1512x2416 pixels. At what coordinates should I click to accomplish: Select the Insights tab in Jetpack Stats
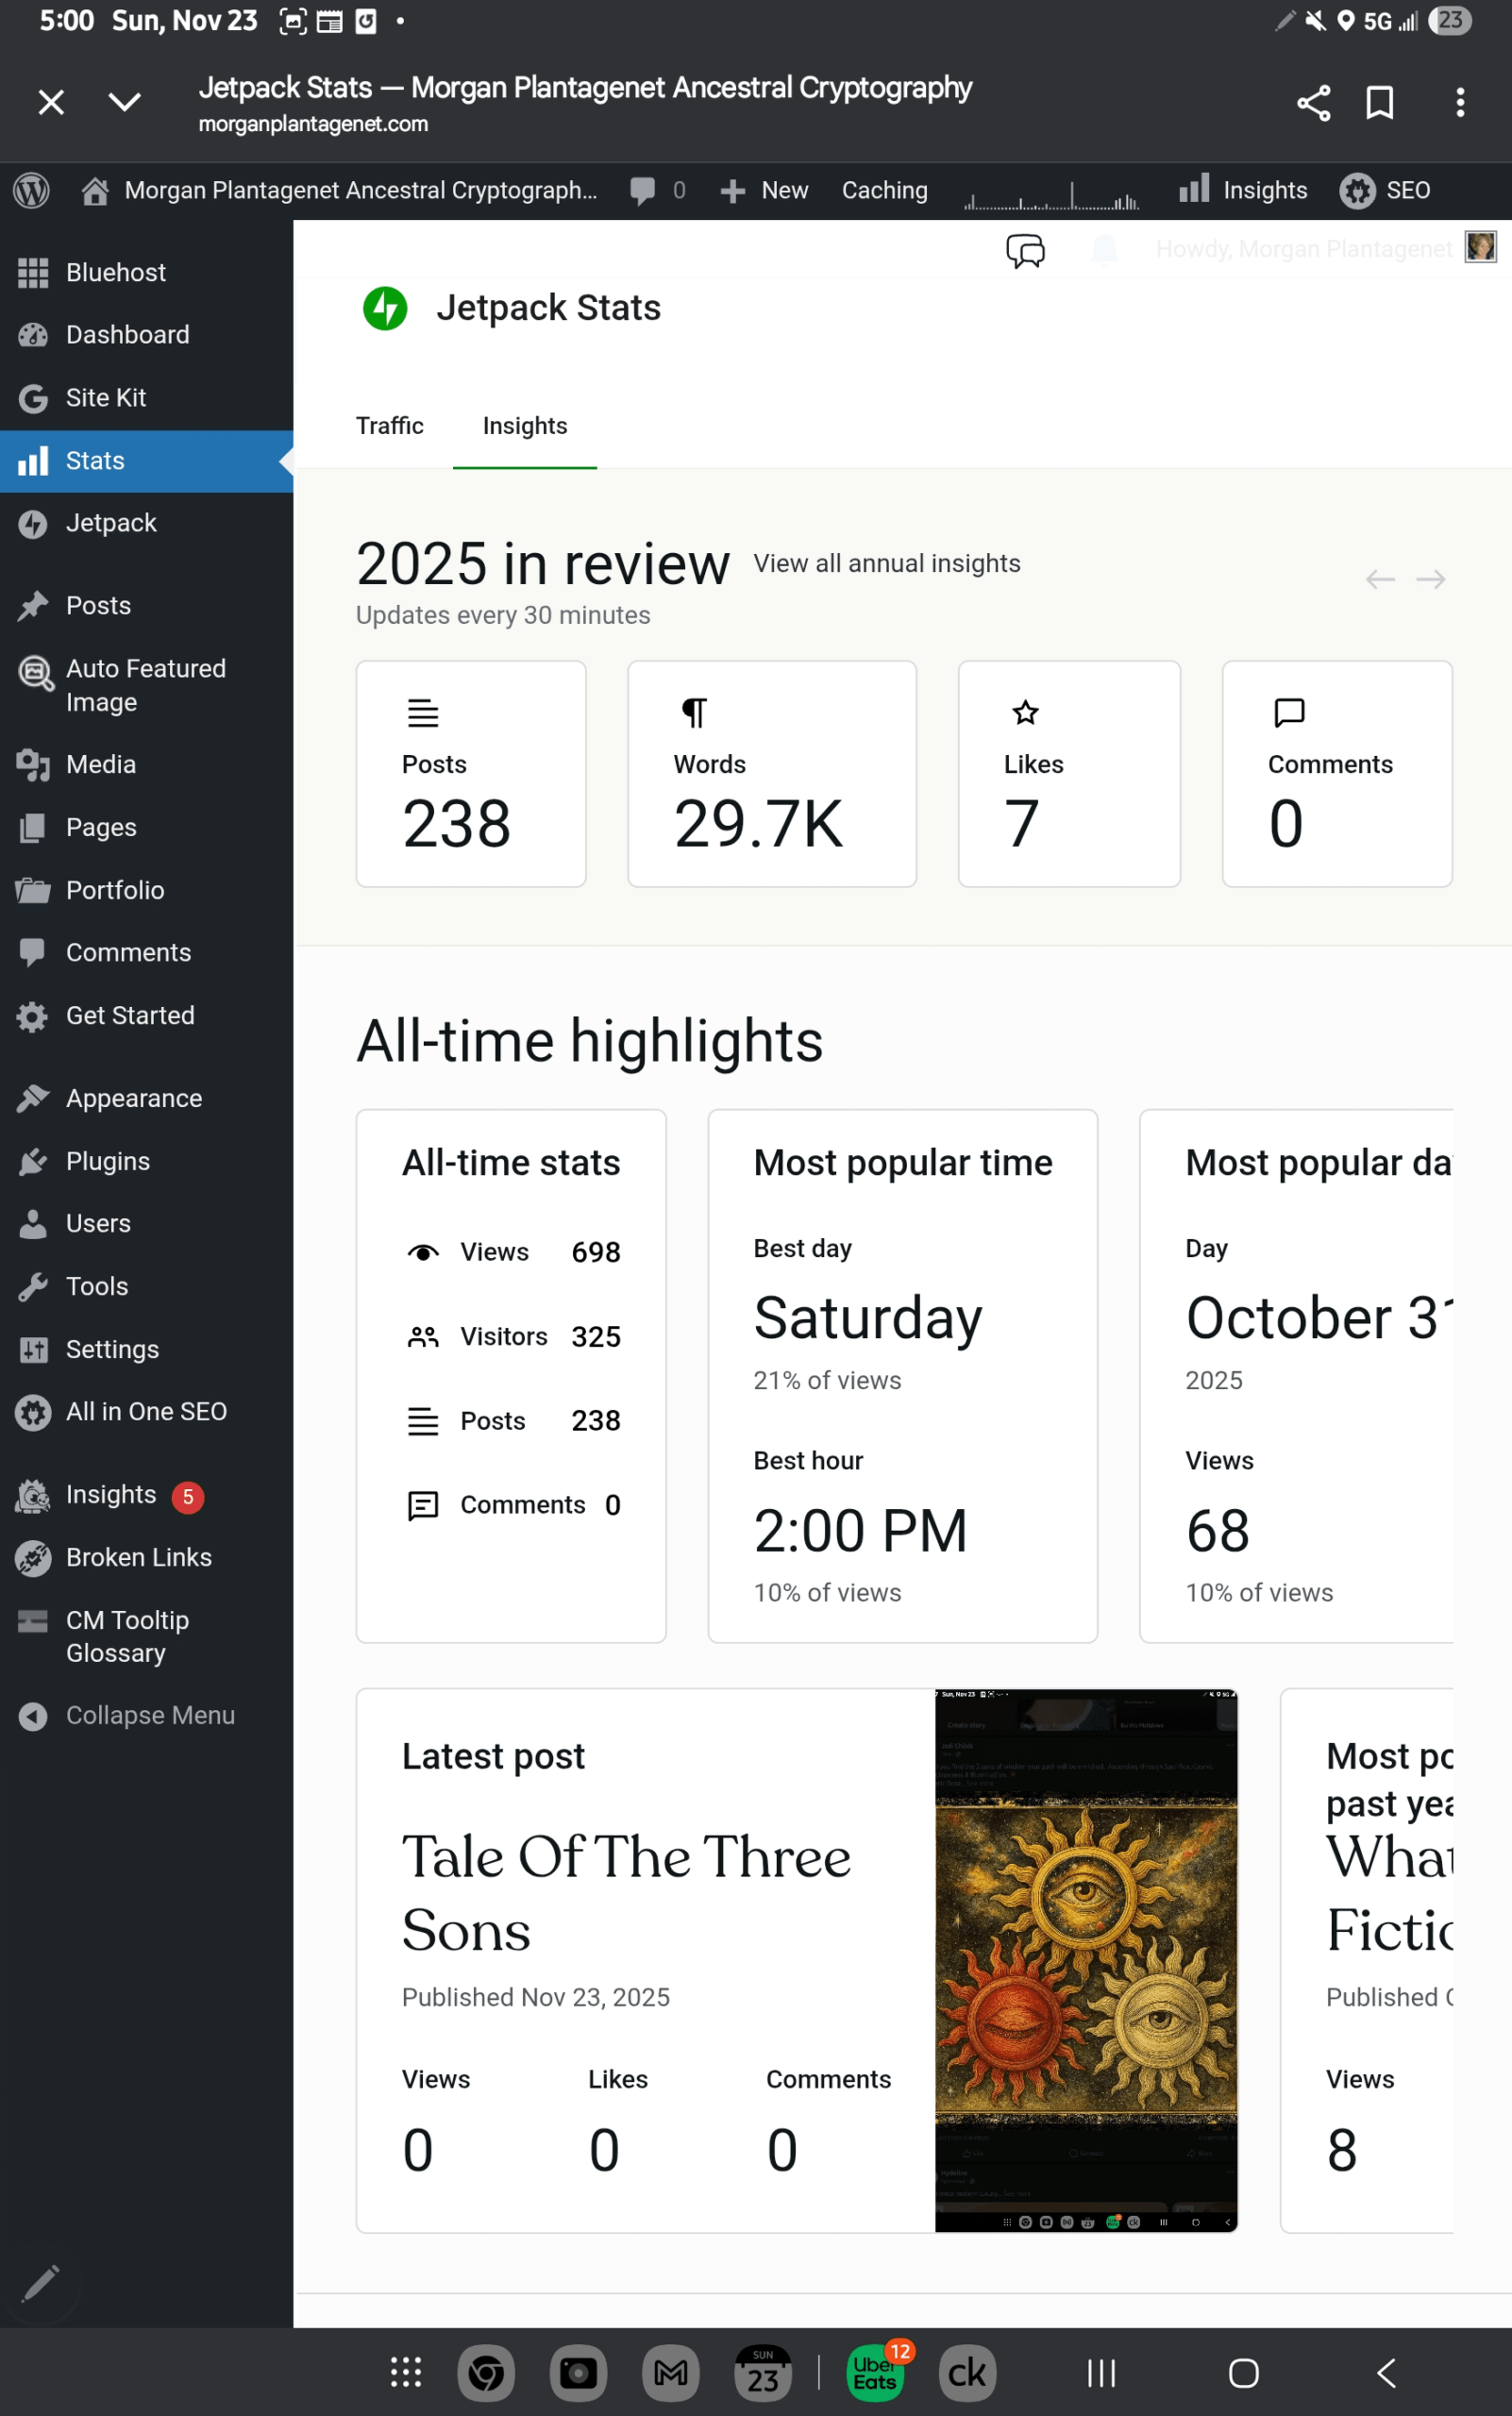524,426
